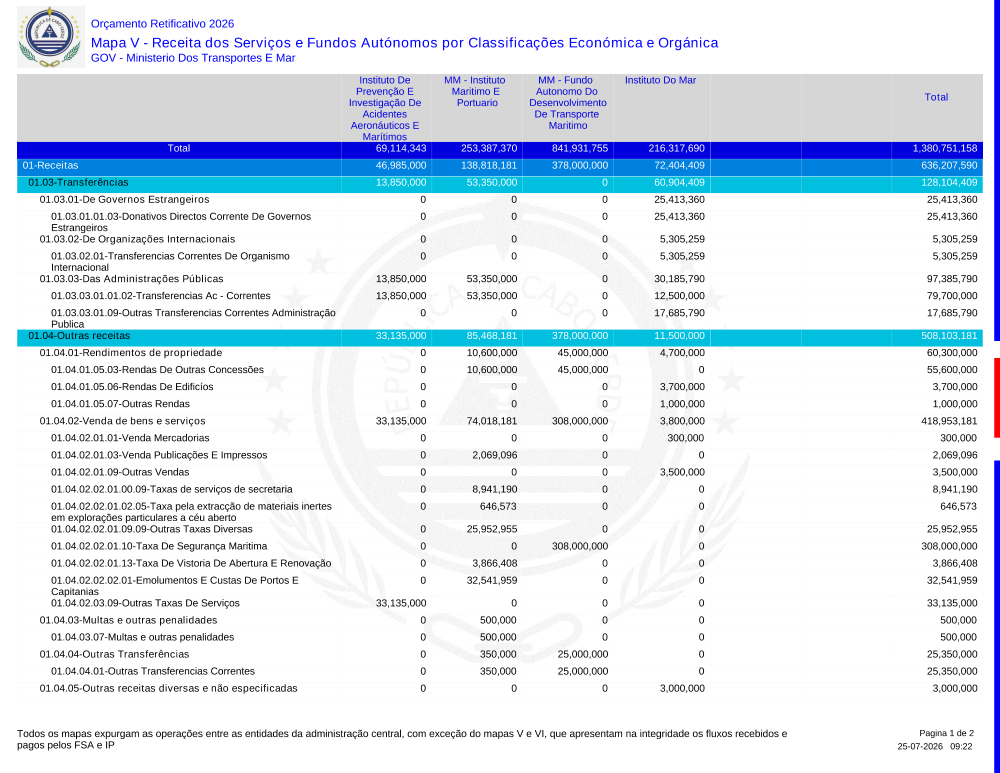The image size is (1000, 773).
Task: Select value 79,700,000 in Transferencias Ac row
Action: [x=952, y=296]
